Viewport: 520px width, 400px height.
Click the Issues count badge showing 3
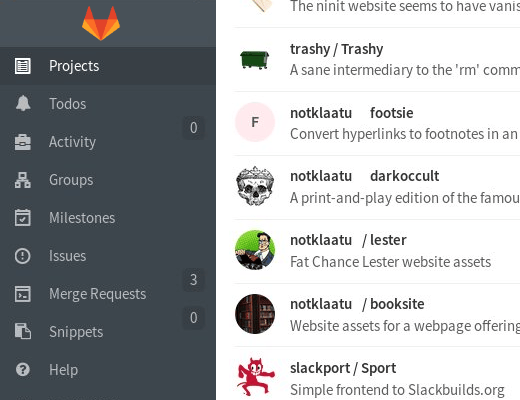[193, 280]
